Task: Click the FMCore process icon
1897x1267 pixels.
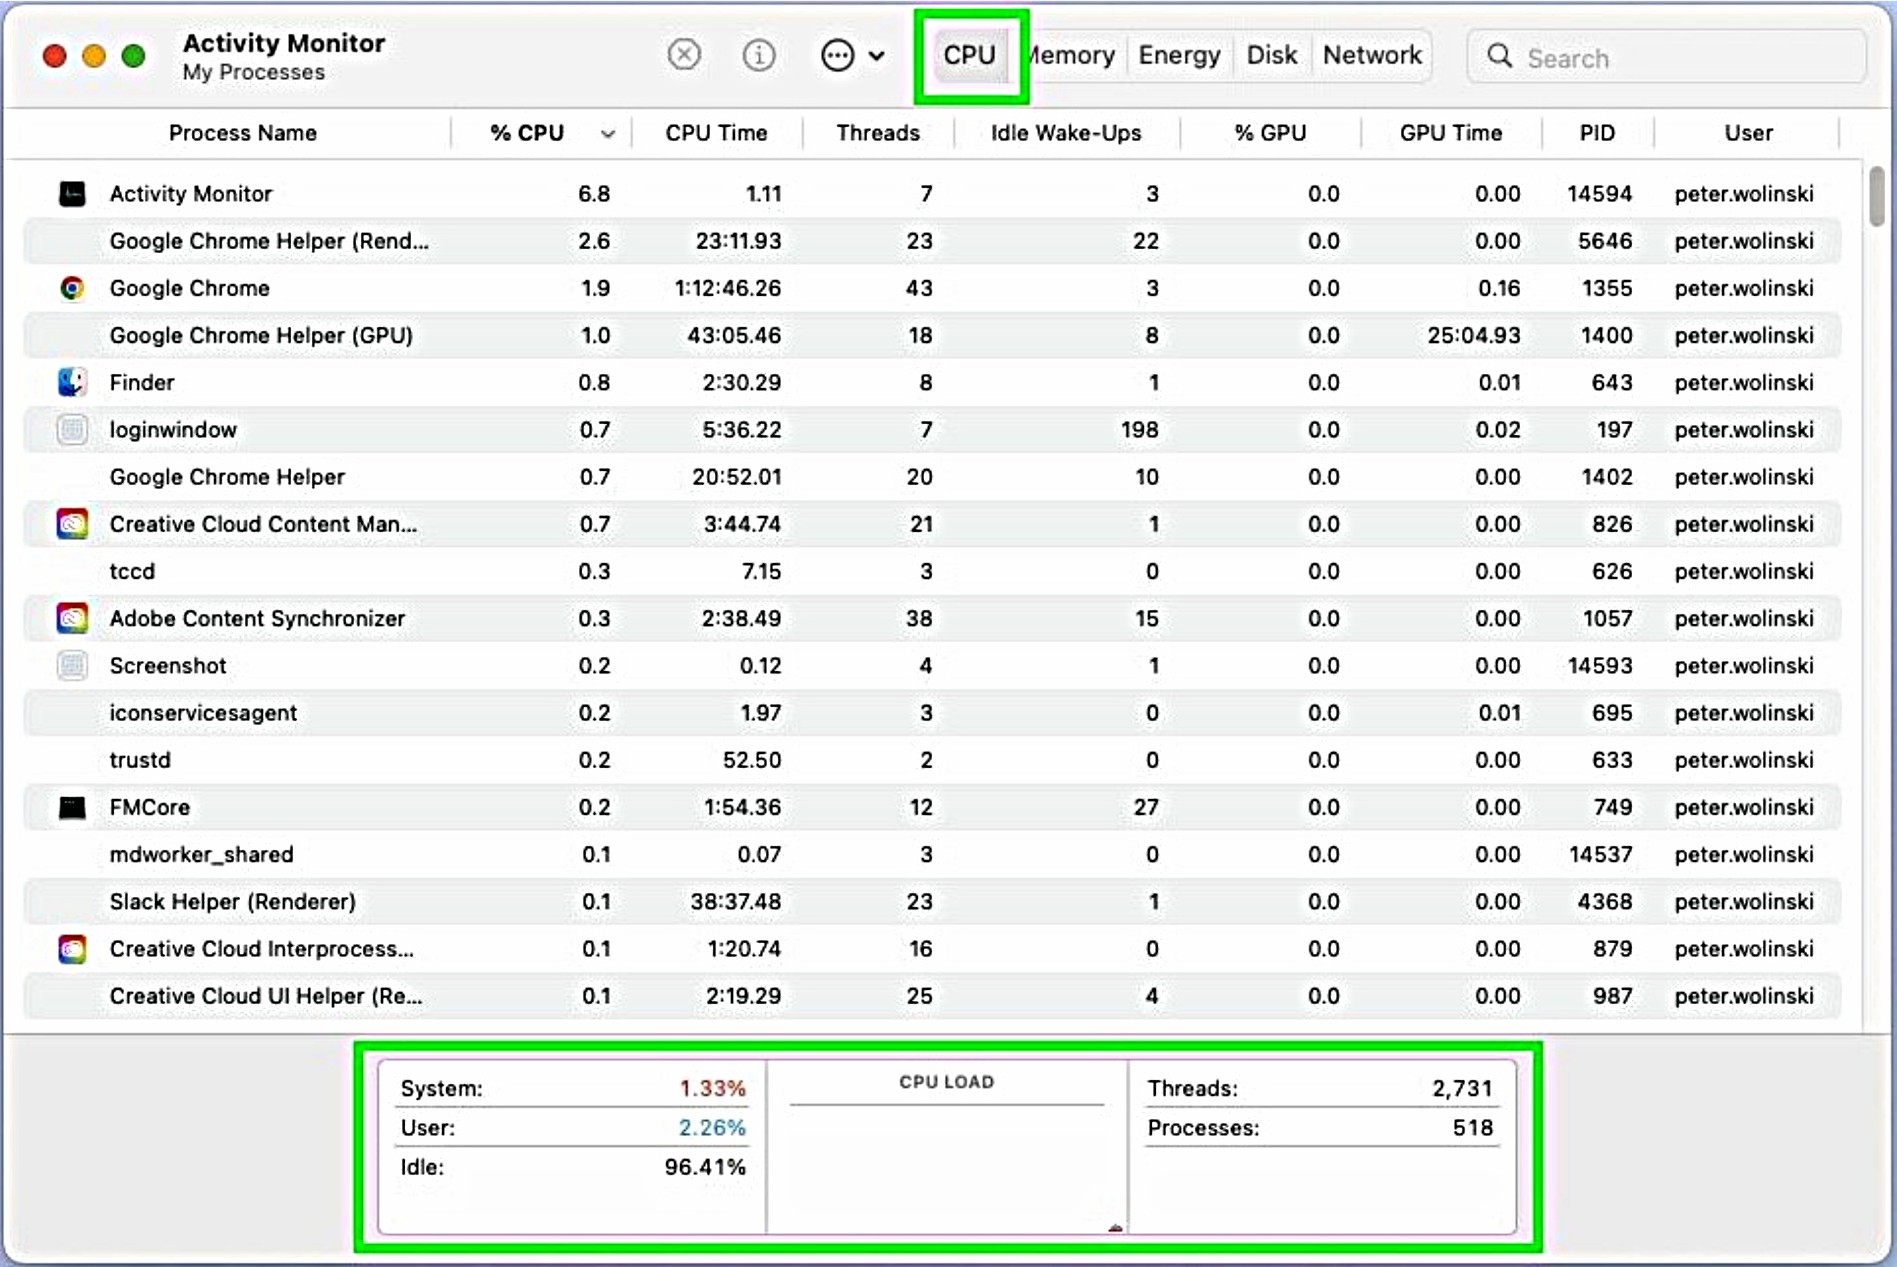Action: (x=72, y=807)
